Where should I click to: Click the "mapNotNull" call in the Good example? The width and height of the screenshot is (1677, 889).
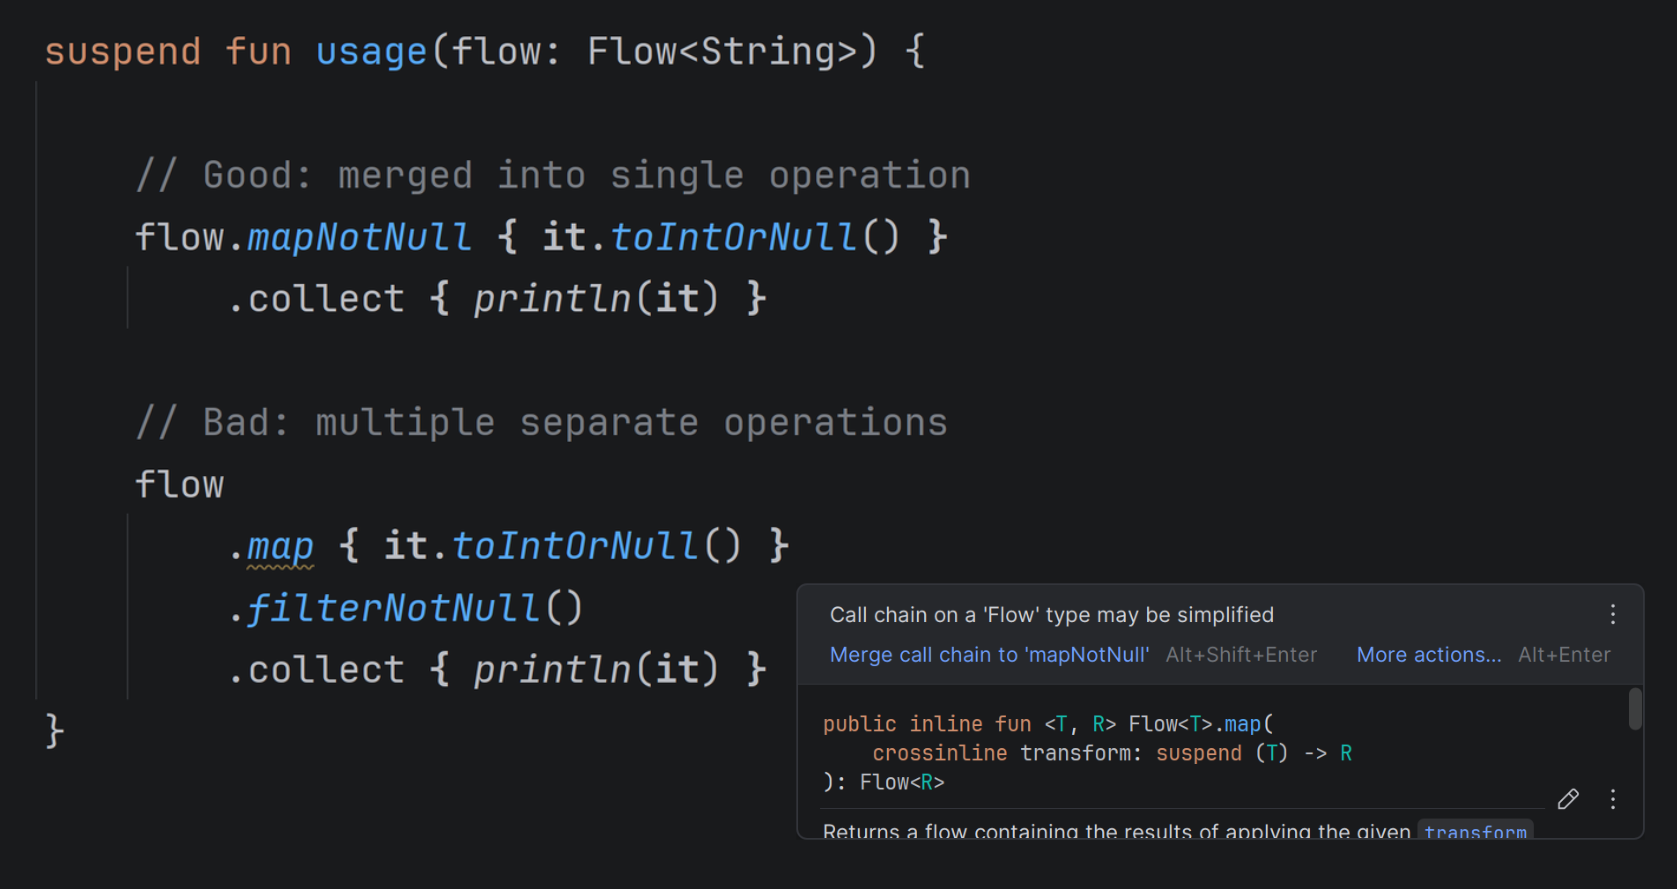[x=359, y=237]
